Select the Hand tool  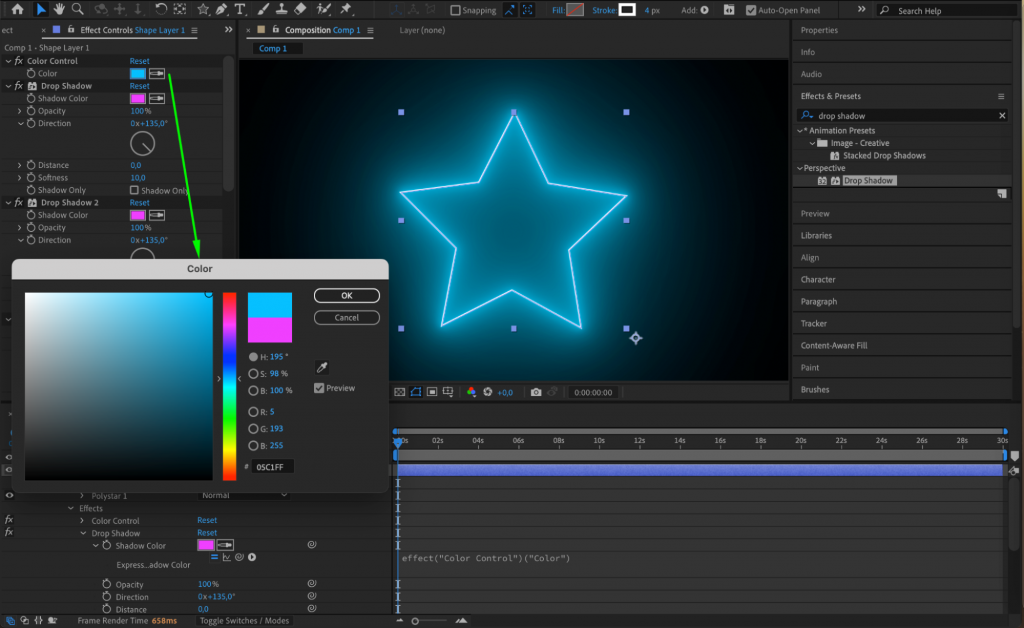click(58, 10)
